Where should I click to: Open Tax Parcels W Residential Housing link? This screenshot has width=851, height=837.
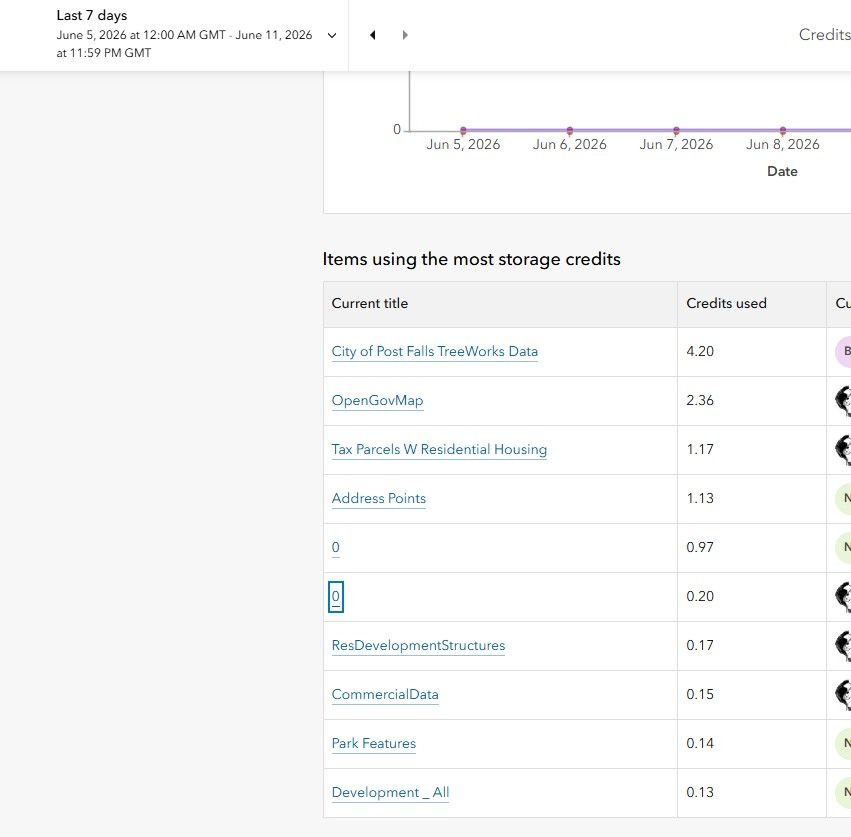pyautogui.click(x=439, y=449)
